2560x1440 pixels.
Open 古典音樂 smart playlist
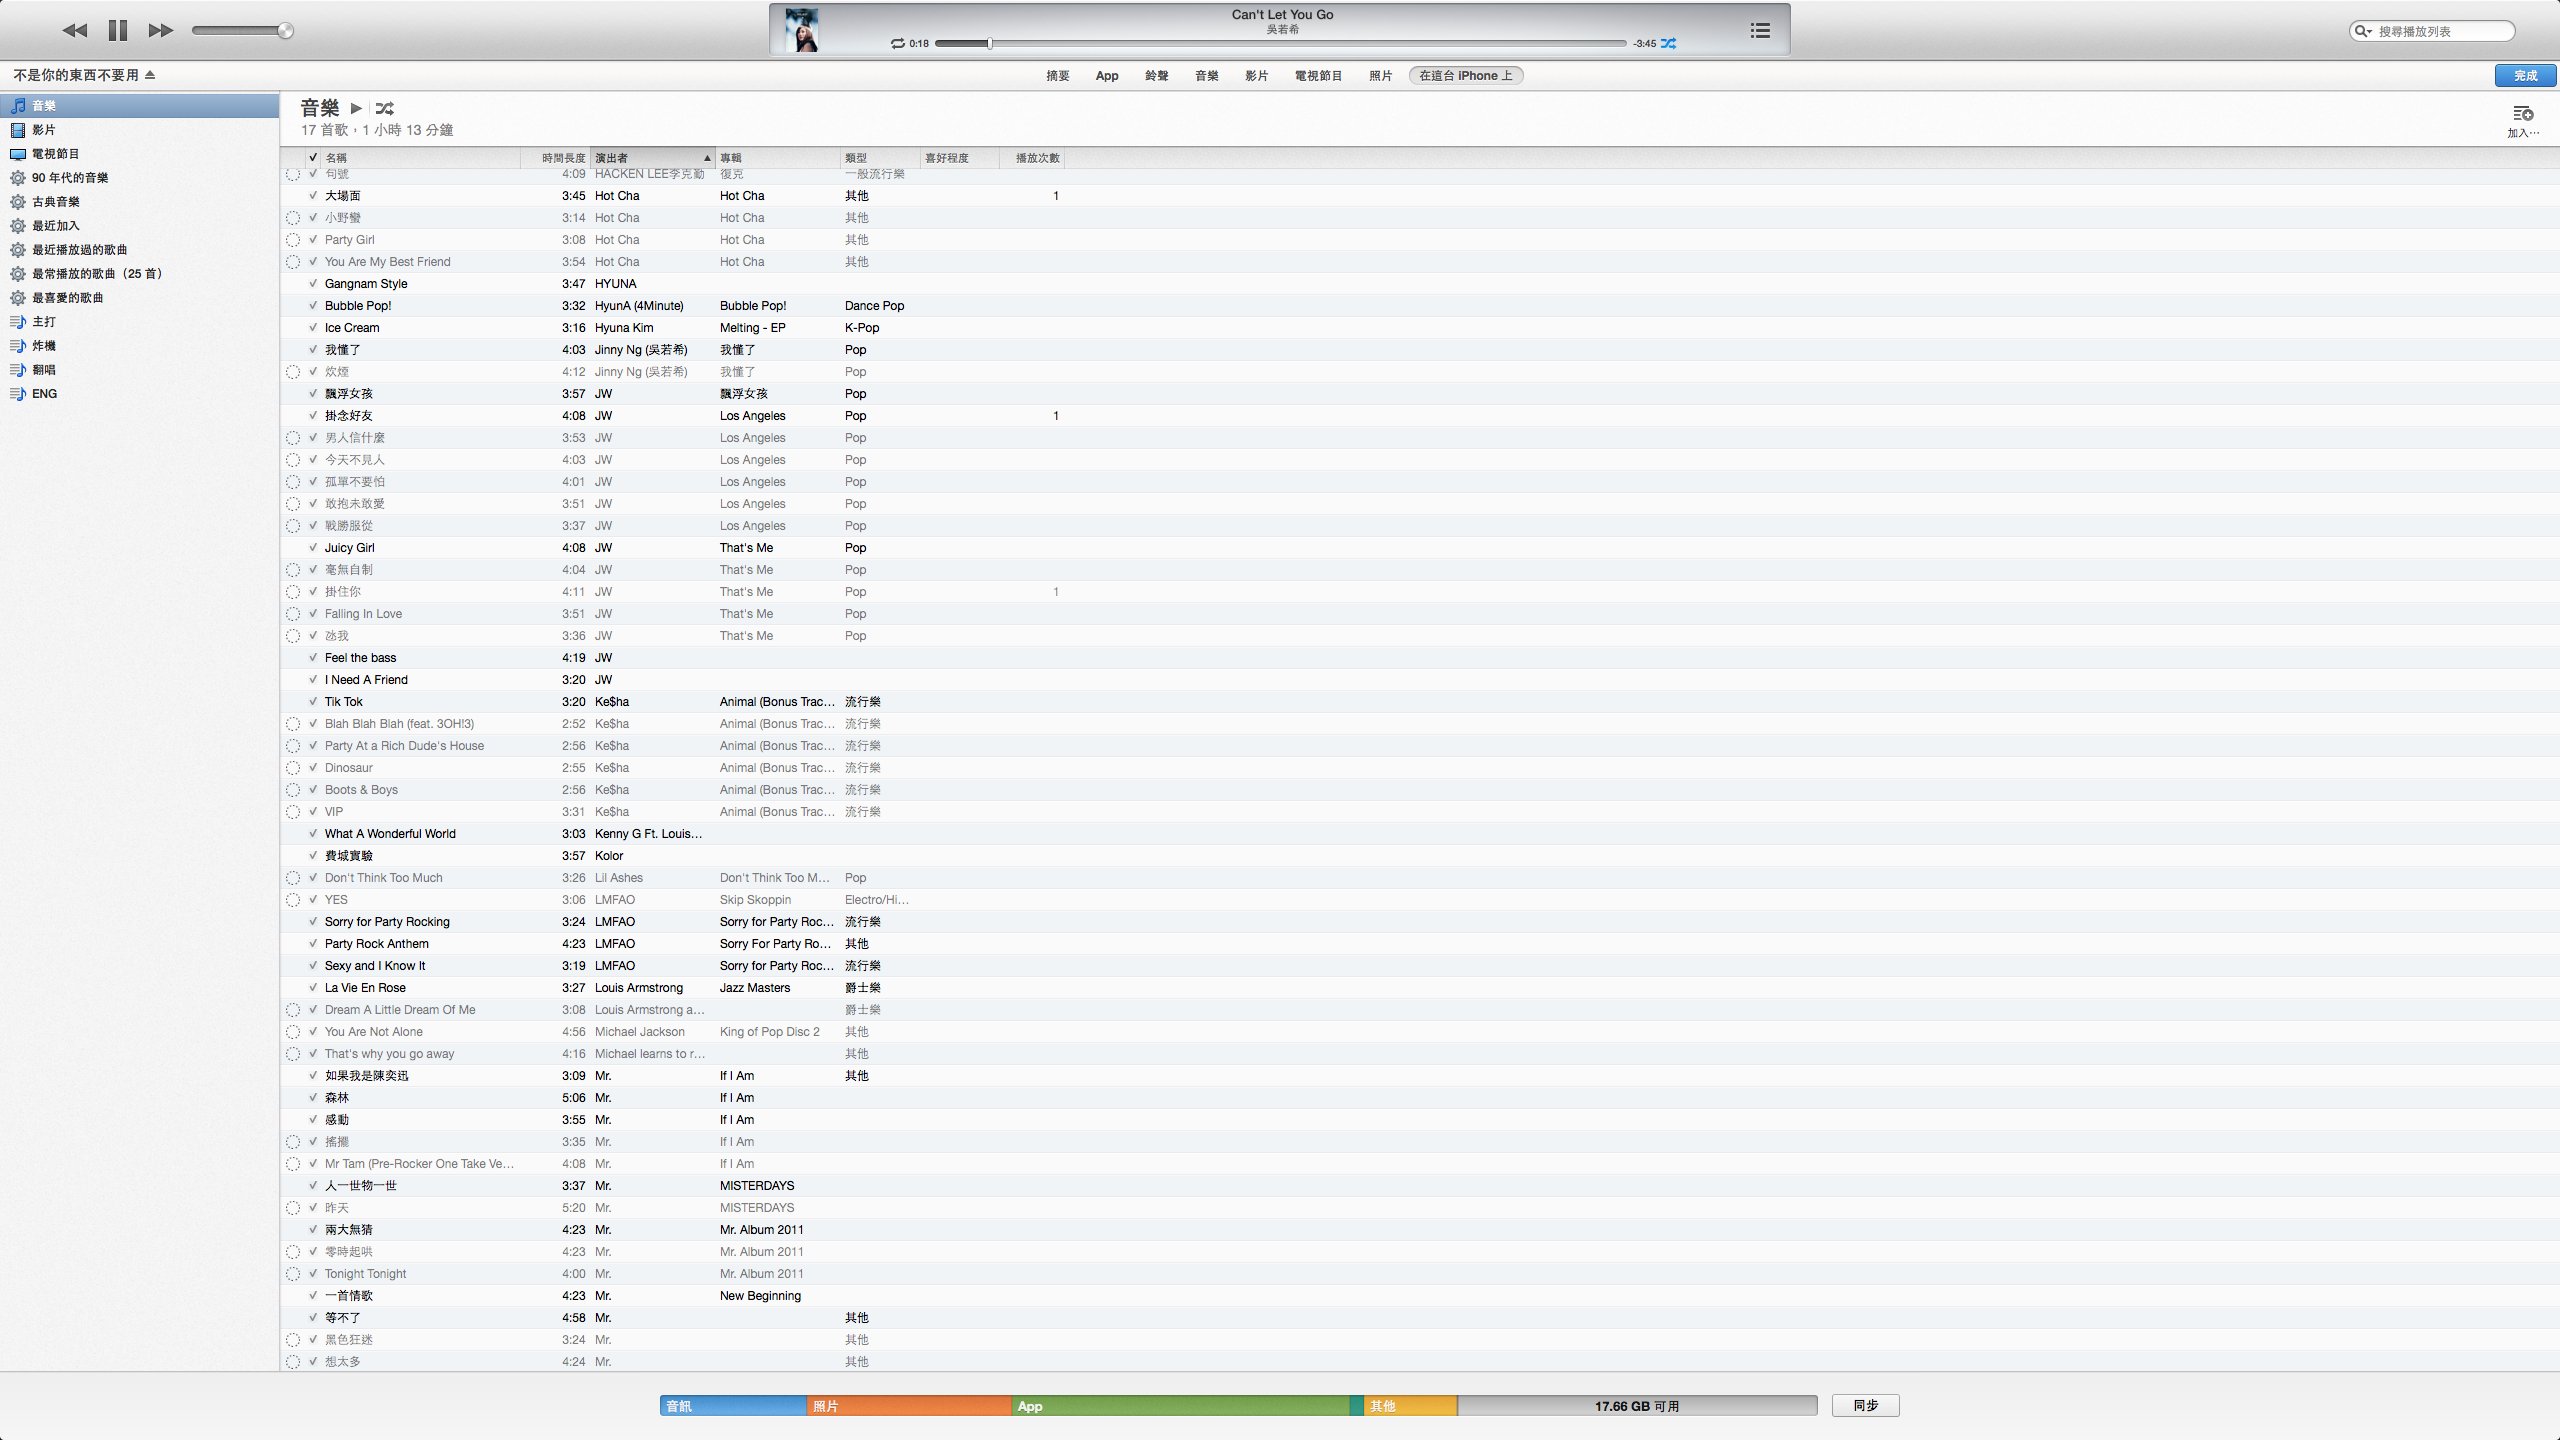139,202
